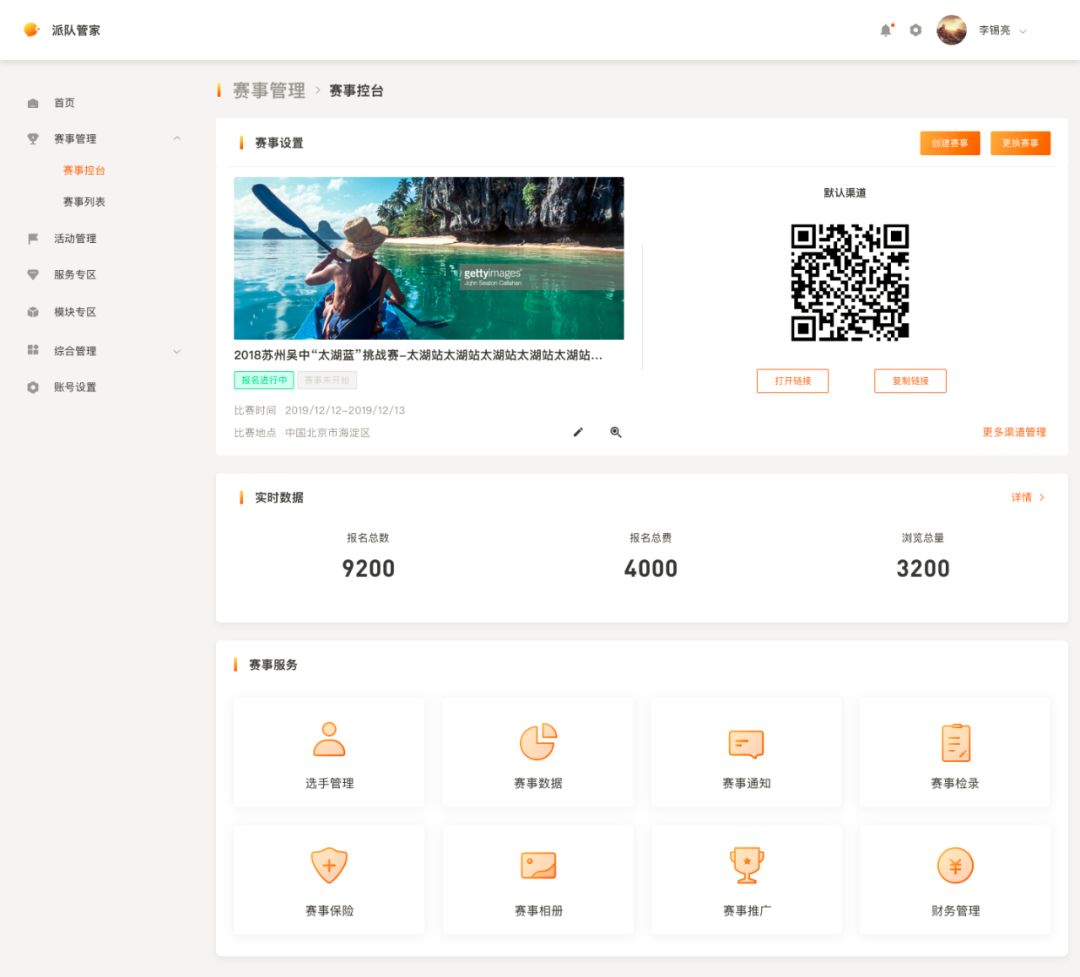Click the kayak event cover image

coord(429,258)
